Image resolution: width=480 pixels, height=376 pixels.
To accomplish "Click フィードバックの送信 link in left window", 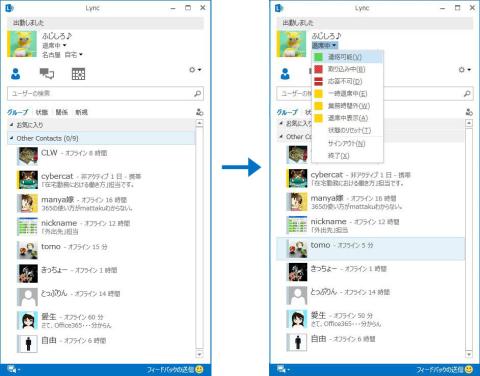I will coord(170,369).
